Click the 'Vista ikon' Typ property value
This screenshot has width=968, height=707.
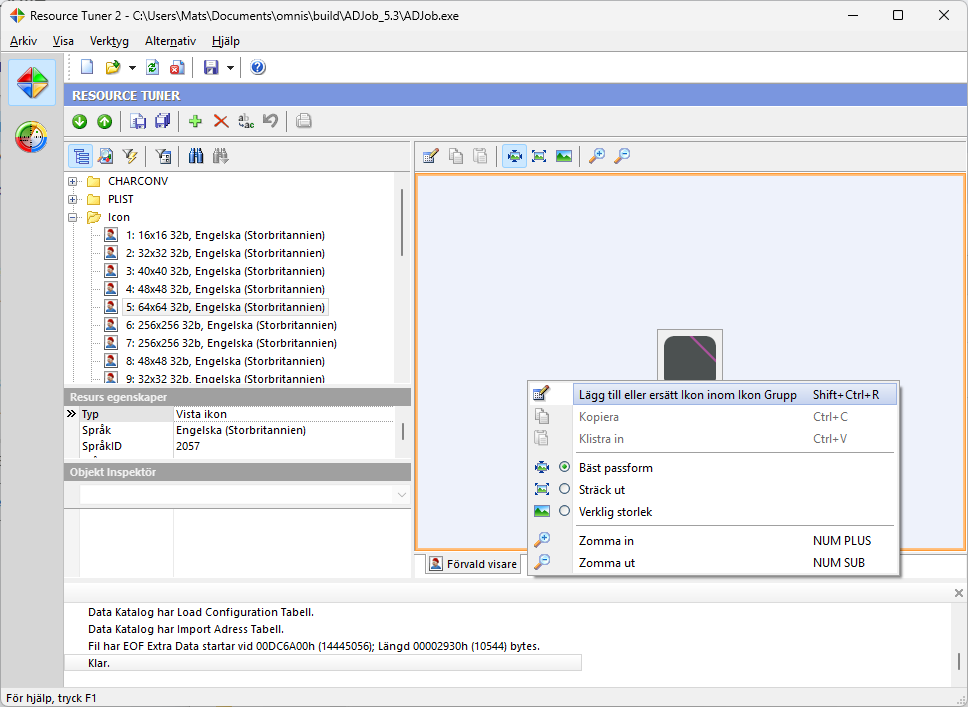point(283,414)
